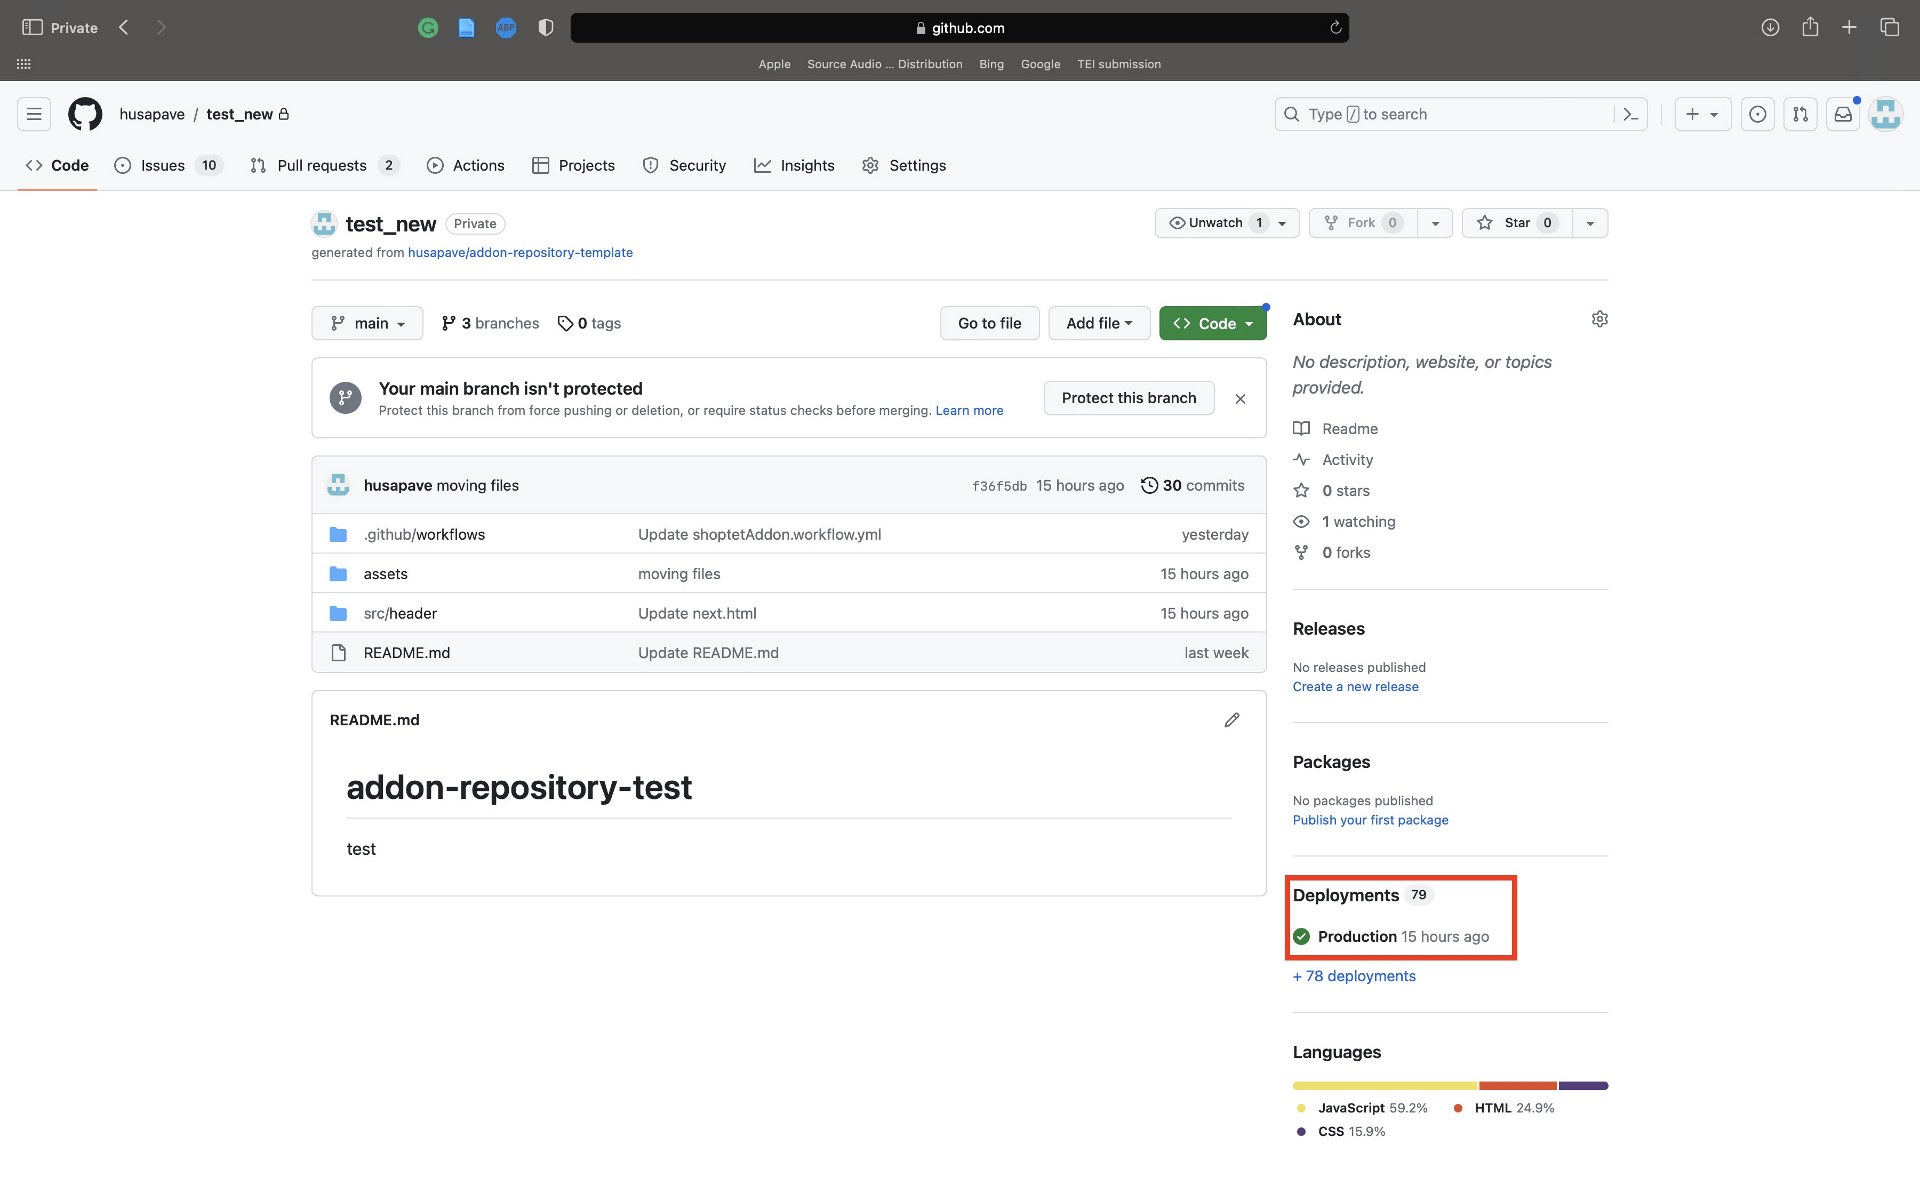Toggle Watch status on repository
The image size is (1920, 1201).
[x=1217, y=221]
